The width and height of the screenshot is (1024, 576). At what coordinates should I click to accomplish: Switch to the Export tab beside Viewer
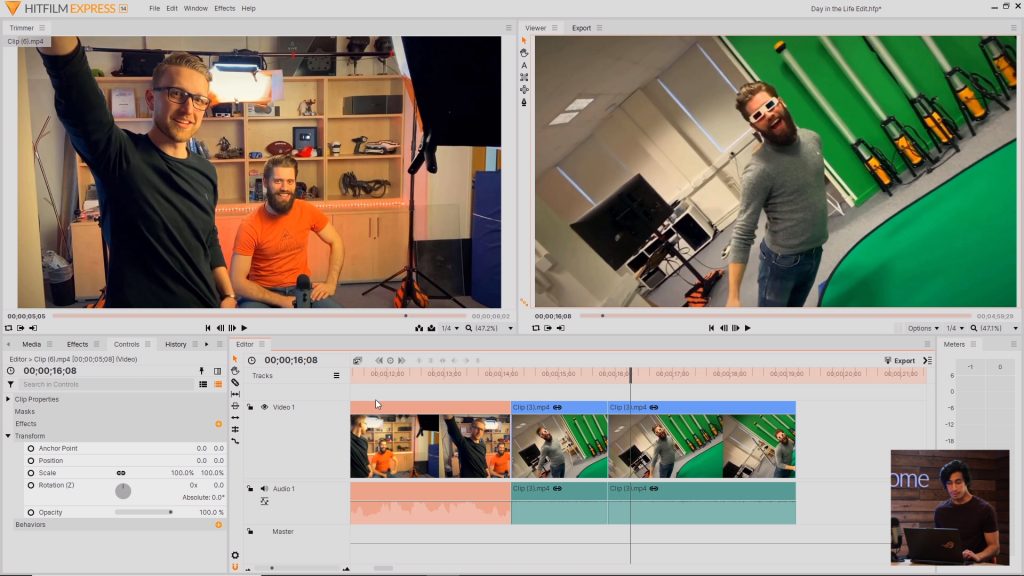click(x=581, y=28)
